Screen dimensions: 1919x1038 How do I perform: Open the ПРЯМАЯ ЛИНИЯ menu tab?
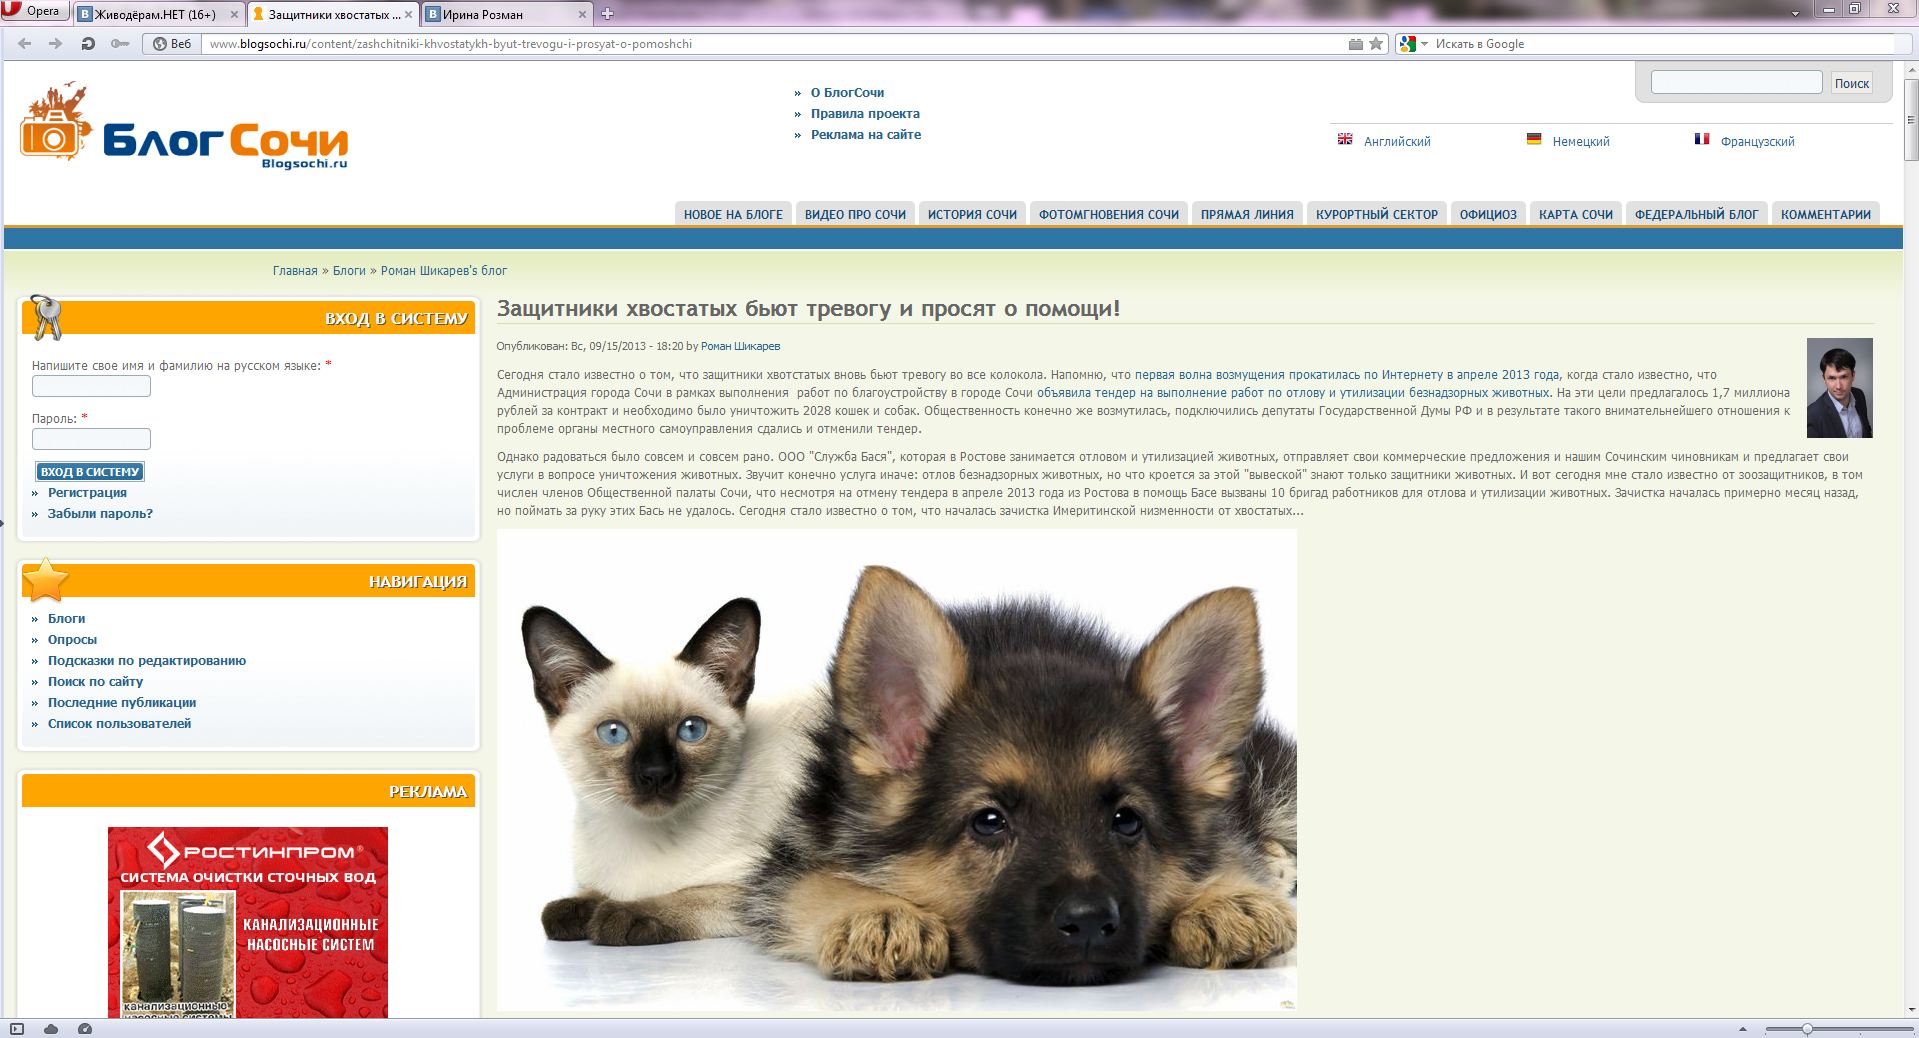1247,214
